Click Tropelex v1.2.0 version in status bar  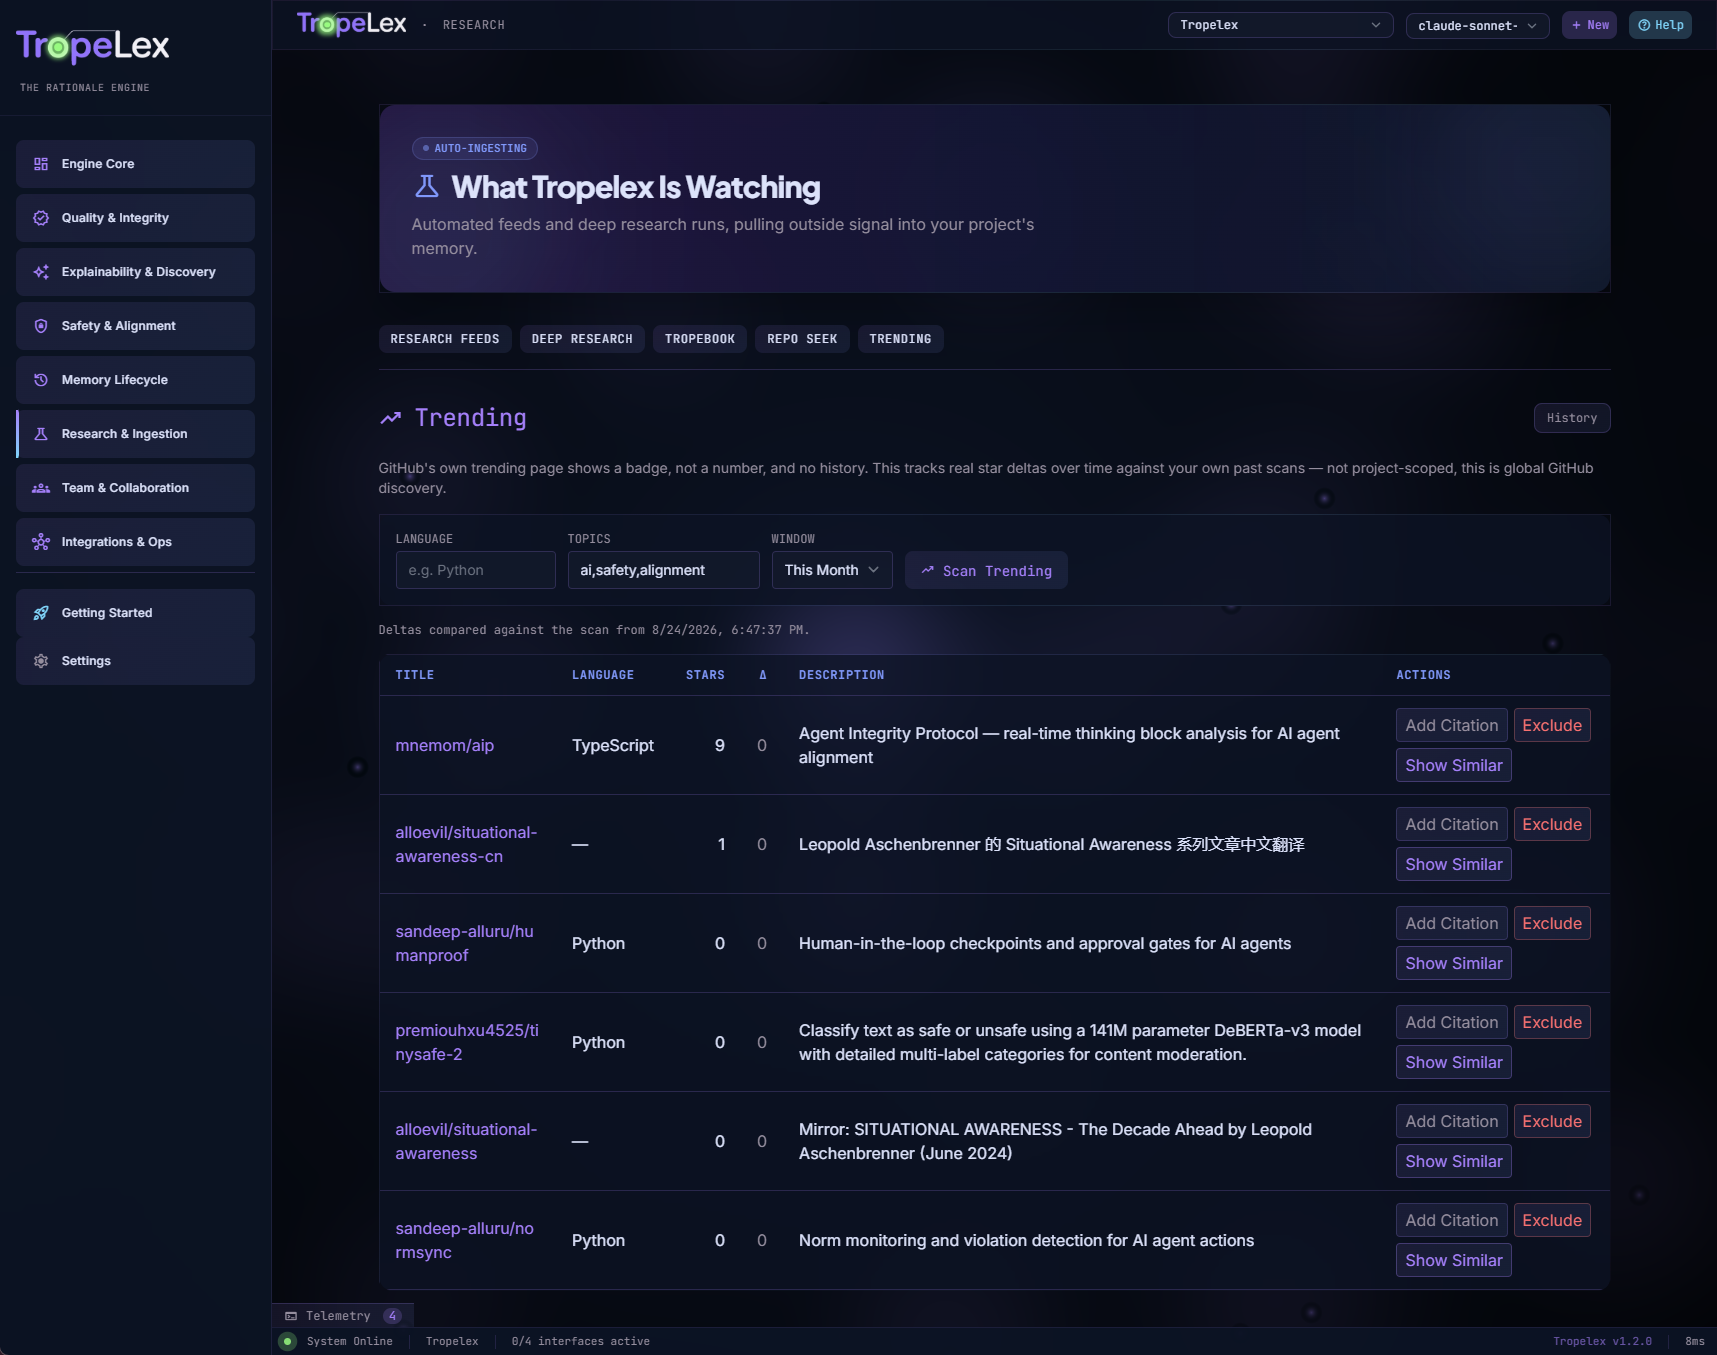click(1602, 1342)
